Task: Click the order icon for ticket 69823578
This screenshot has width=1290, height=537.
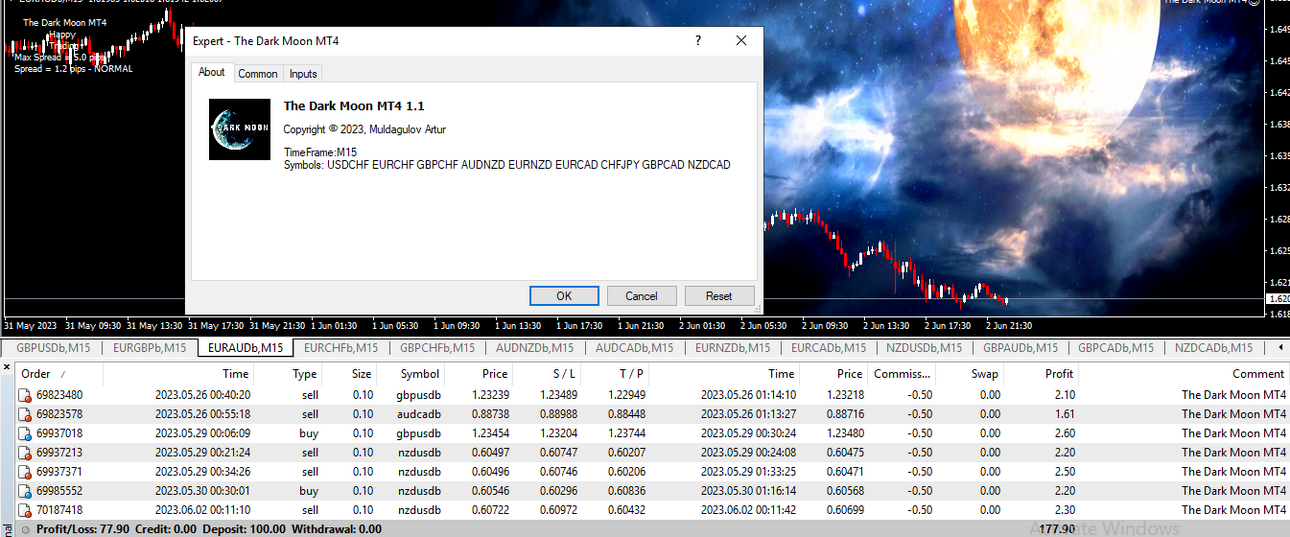Action: click(x=25, y=414)
